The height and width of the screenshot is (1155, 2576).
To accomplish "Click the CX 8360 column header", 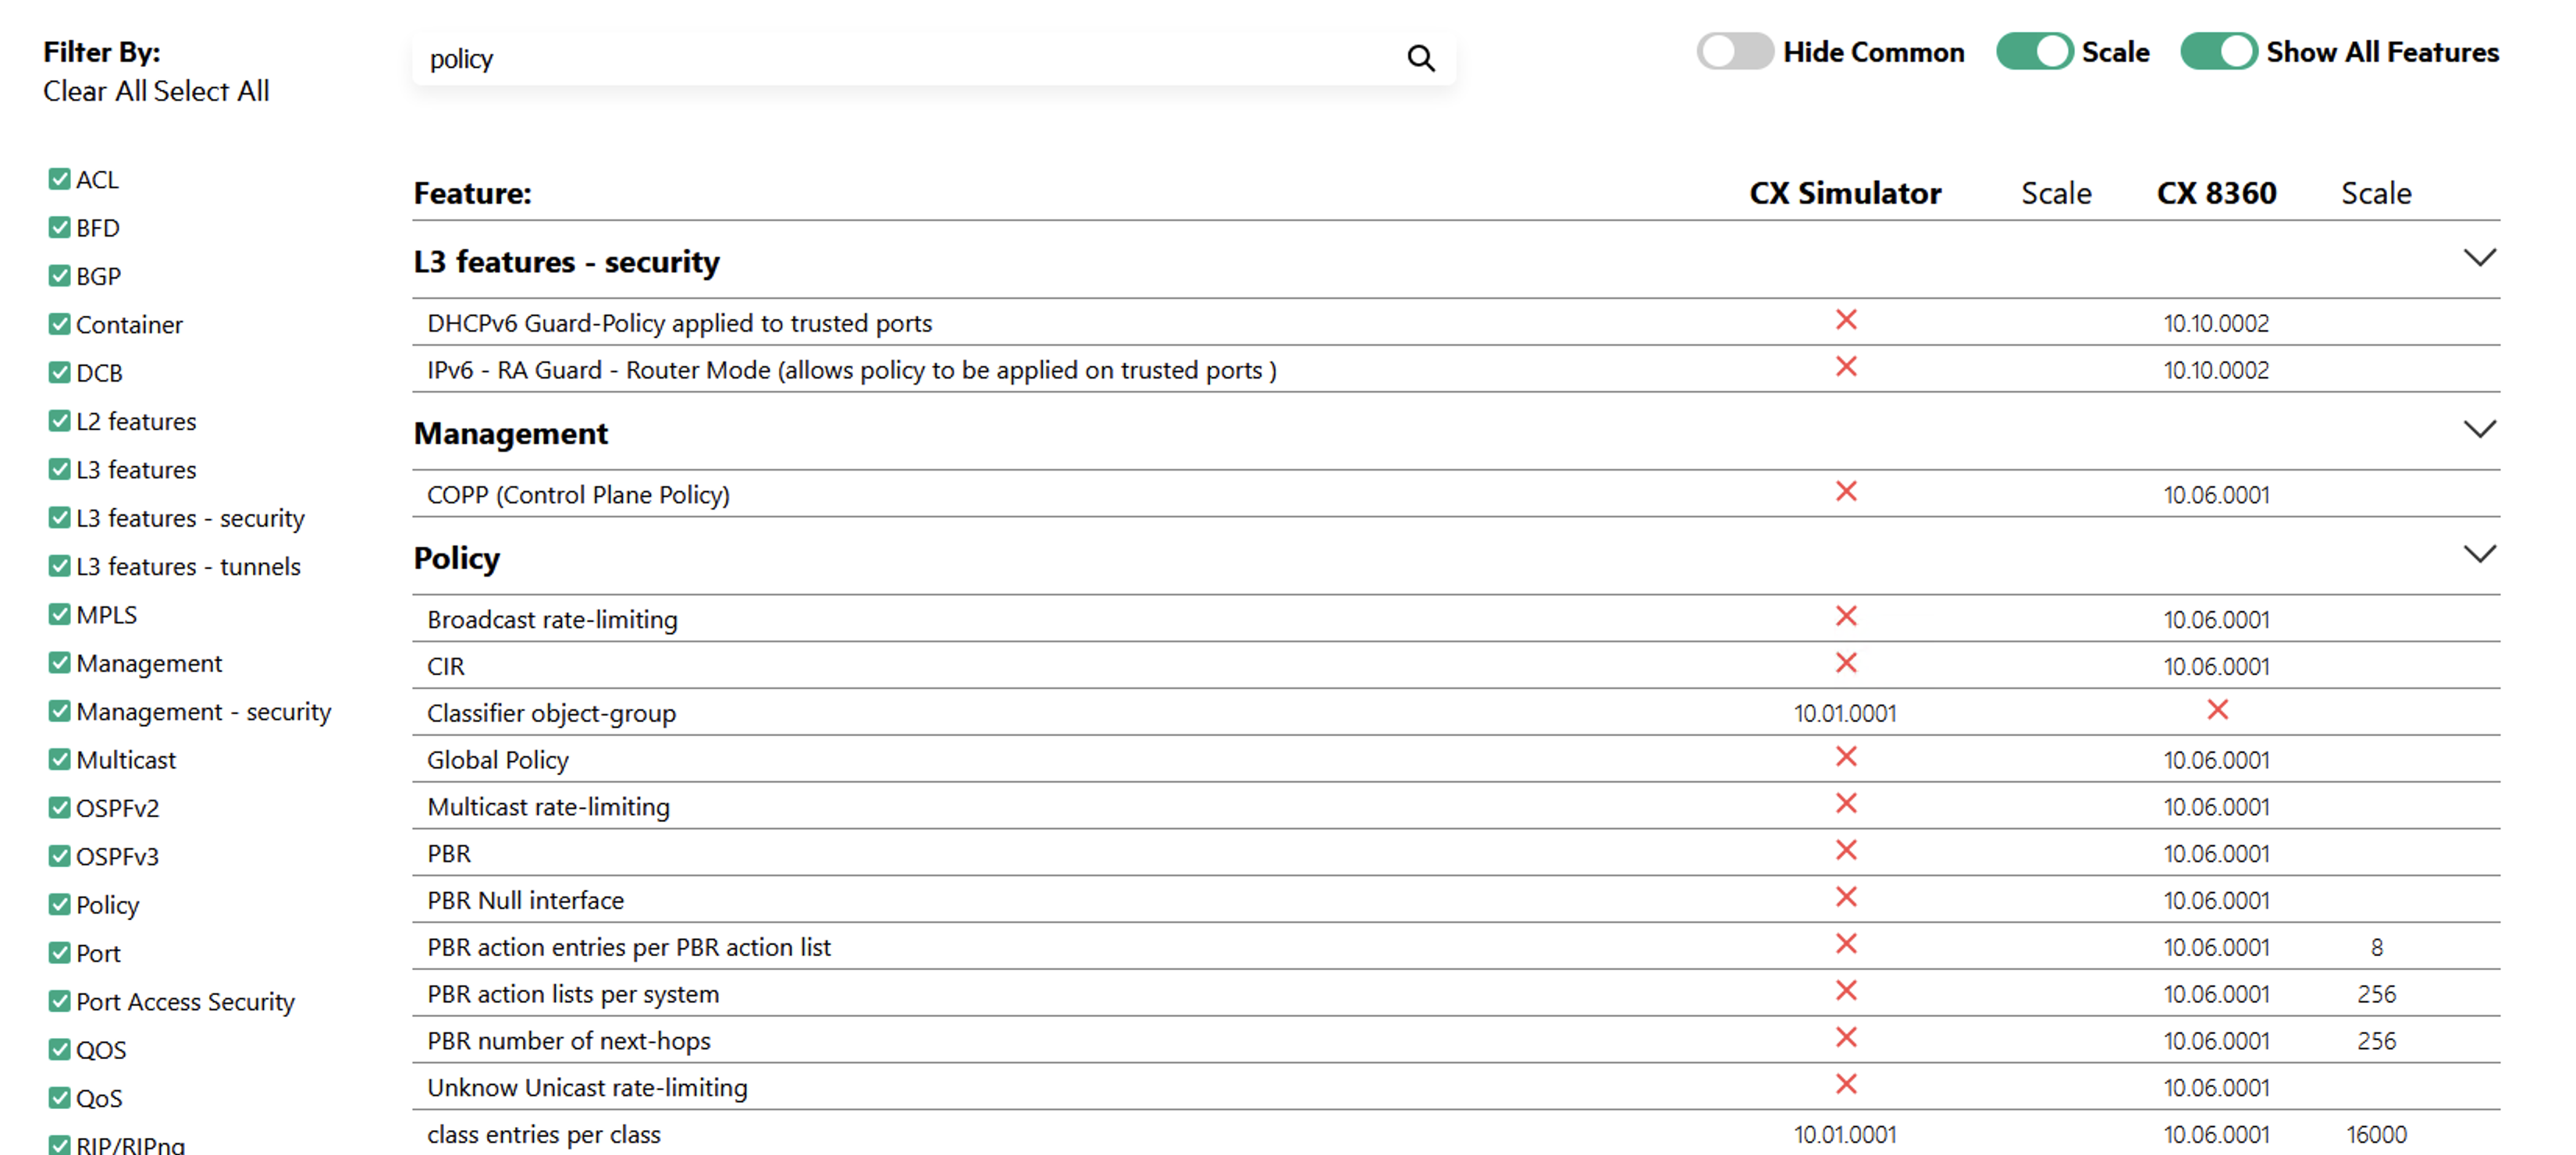I will [x=2216, y=193].
